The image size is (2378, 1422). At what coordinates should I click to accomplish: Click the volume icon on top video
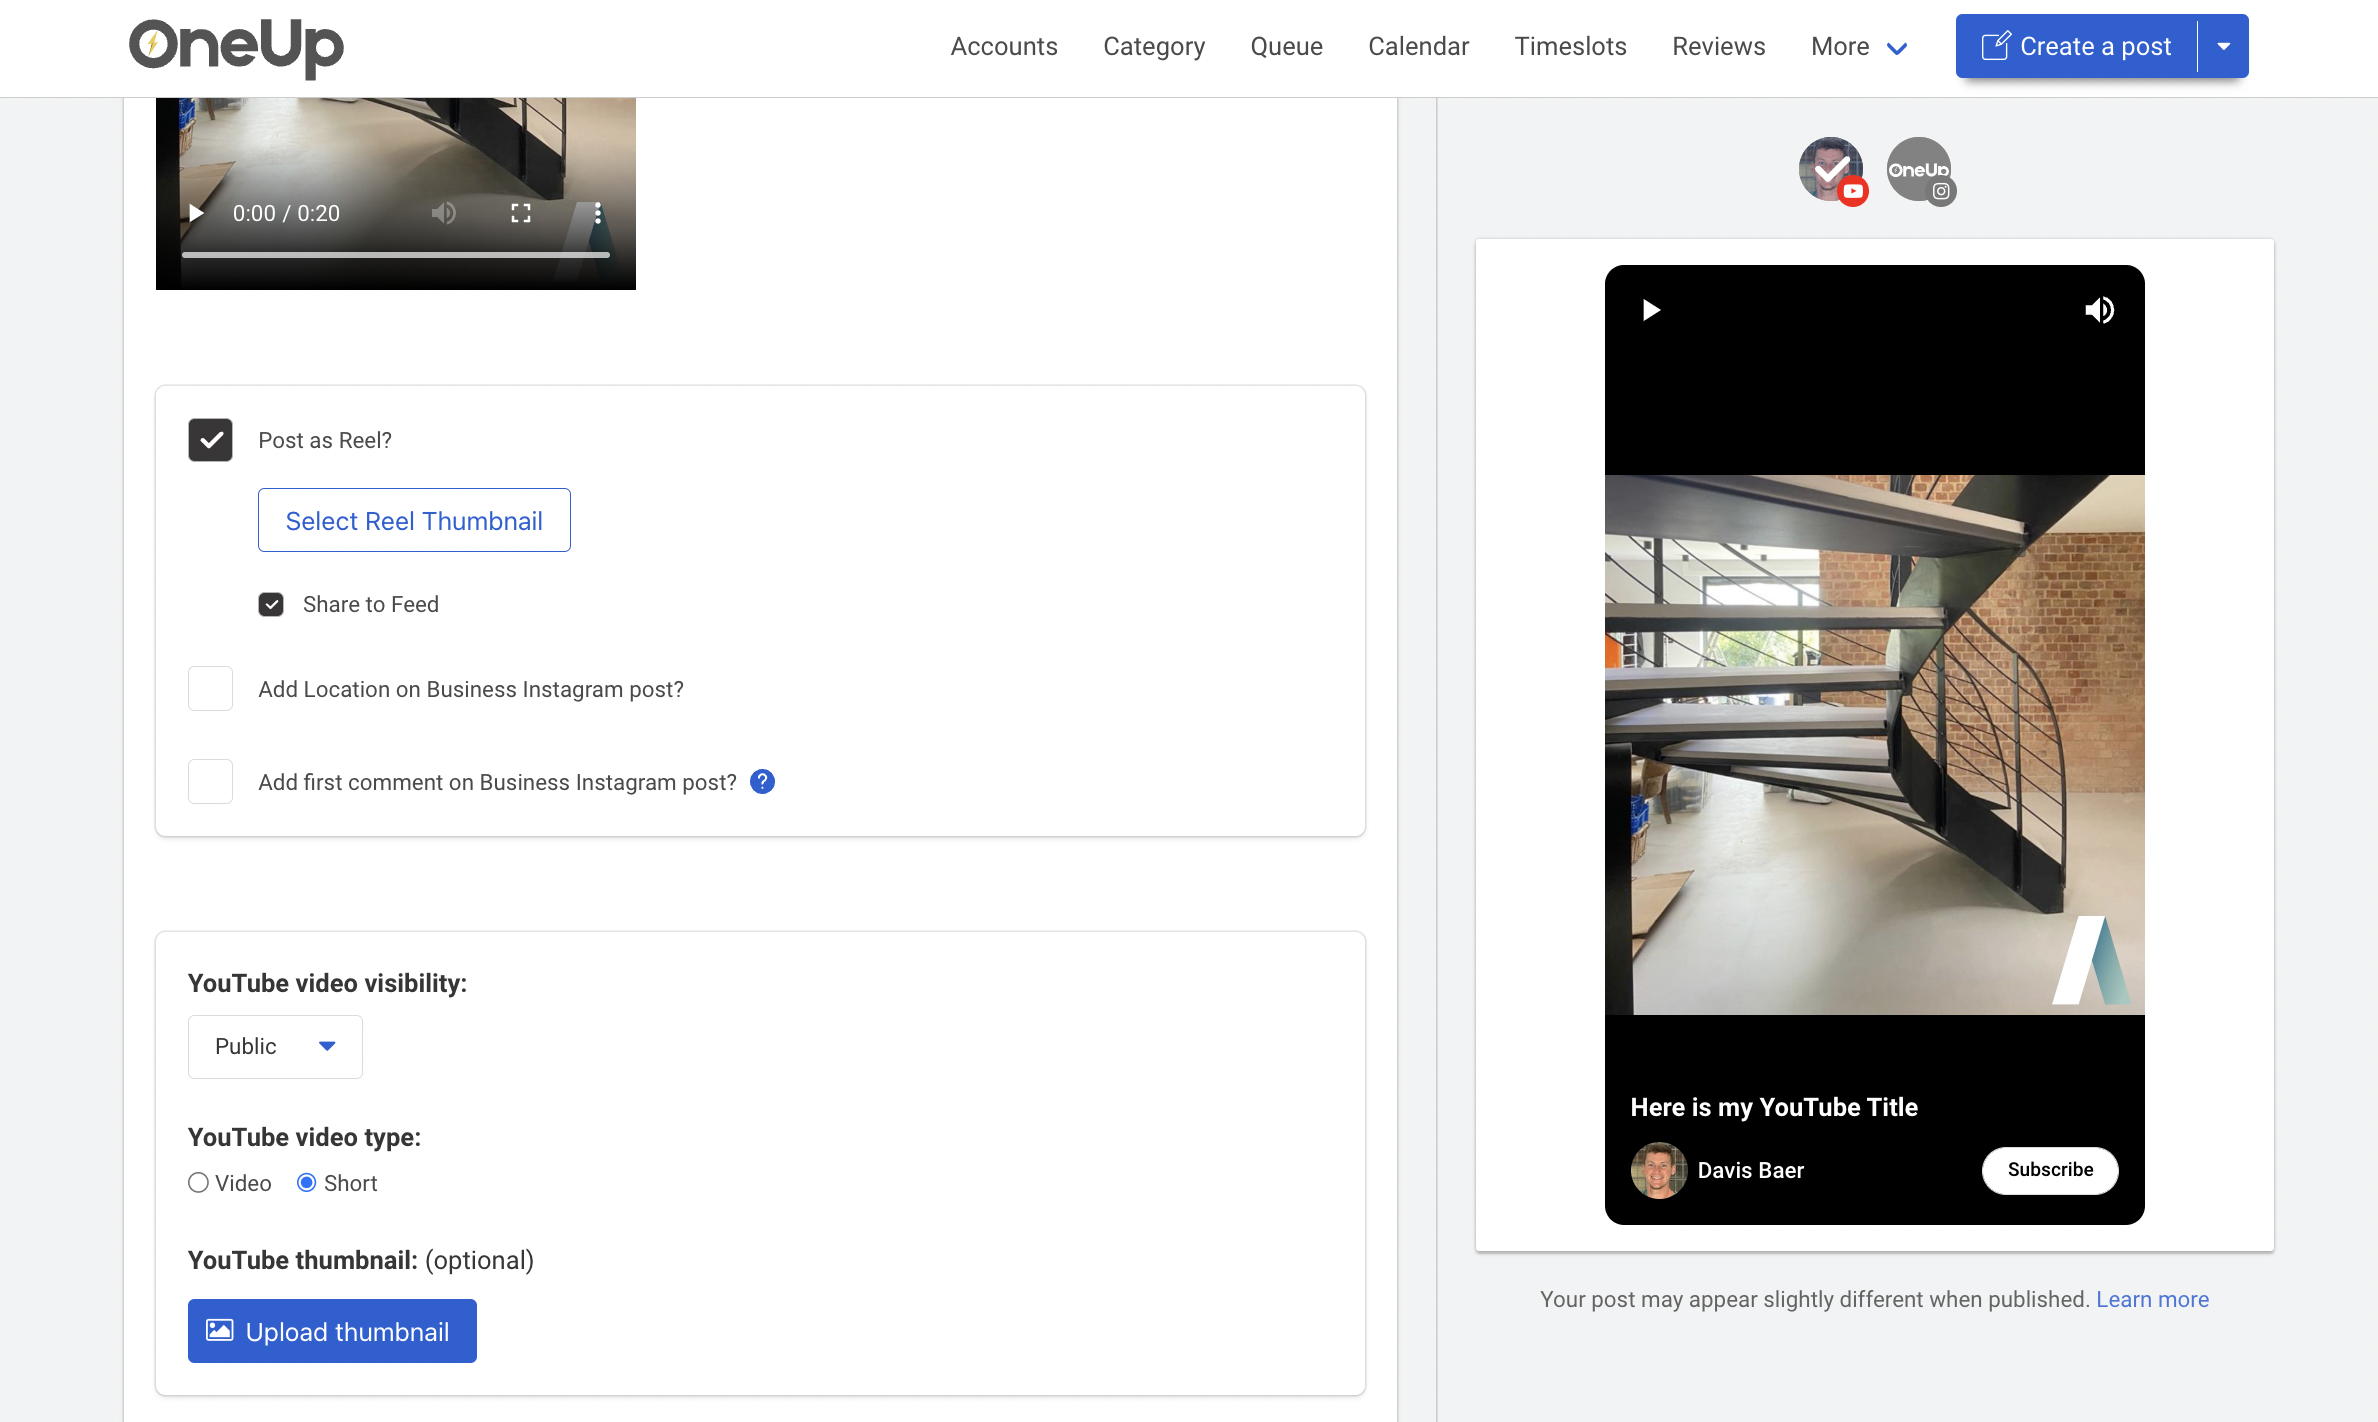tap(443, 210)
